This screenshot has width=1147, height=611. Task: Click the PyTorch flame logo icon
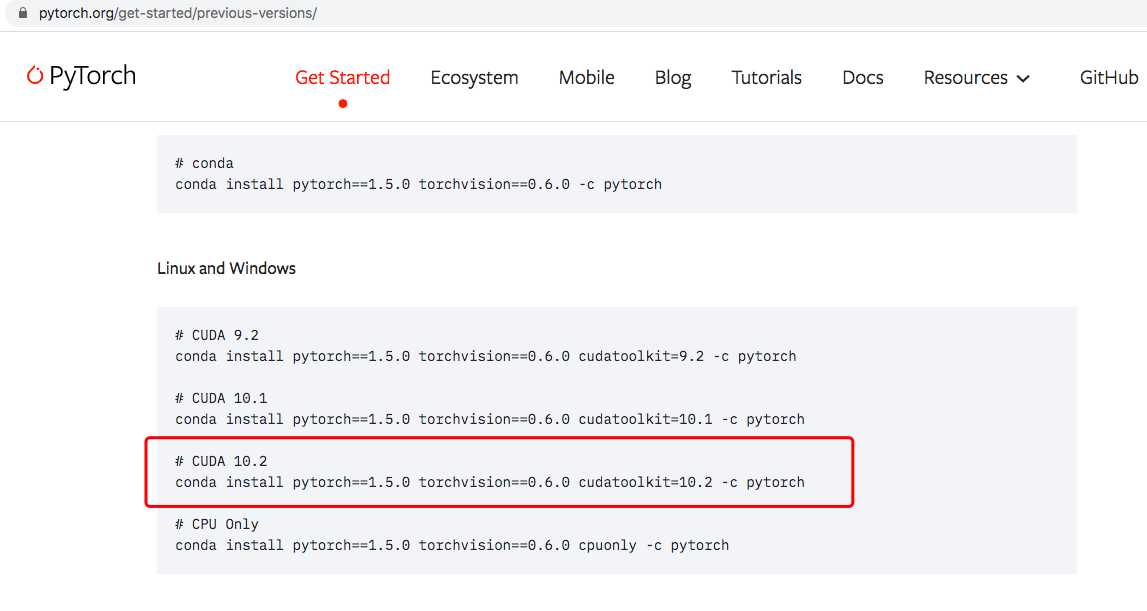(x=34, y=75)
